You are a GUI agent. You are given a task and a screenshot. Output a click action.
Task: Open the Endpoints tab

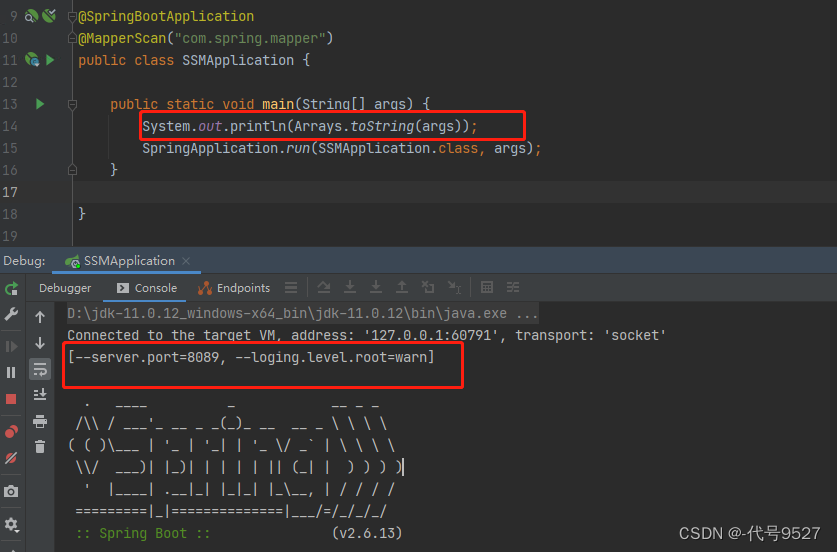(234, 288)
